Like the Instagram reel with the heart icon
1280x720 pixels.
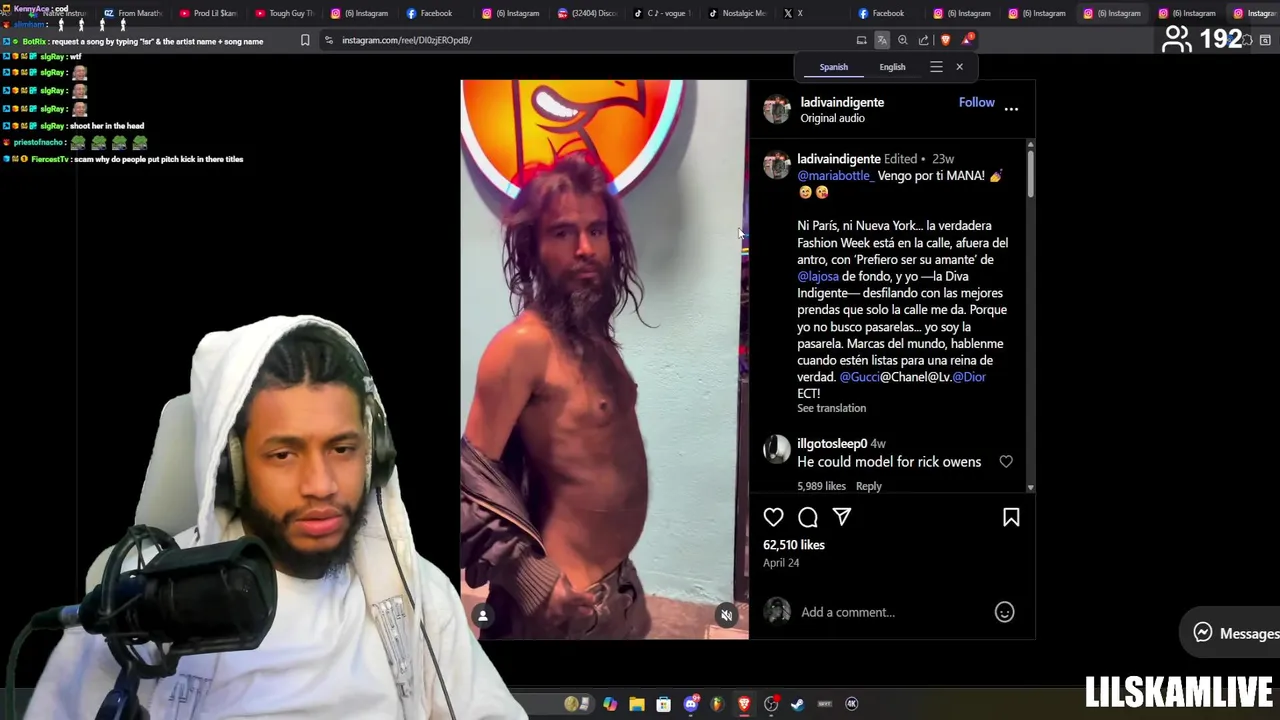773,517
